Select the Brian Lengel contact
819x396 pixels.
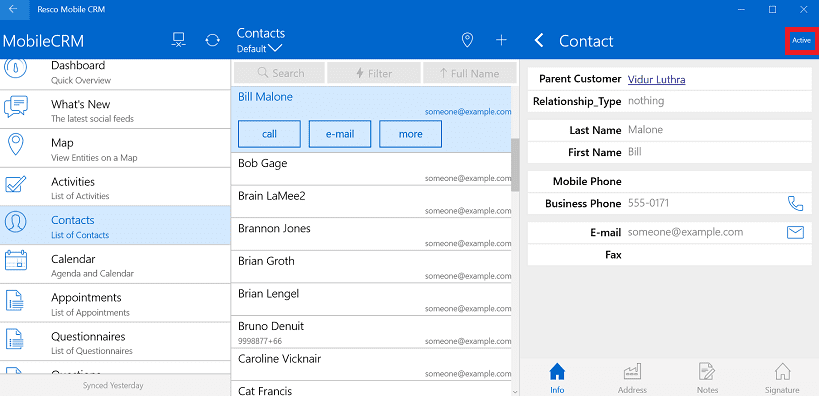[371, 299]
